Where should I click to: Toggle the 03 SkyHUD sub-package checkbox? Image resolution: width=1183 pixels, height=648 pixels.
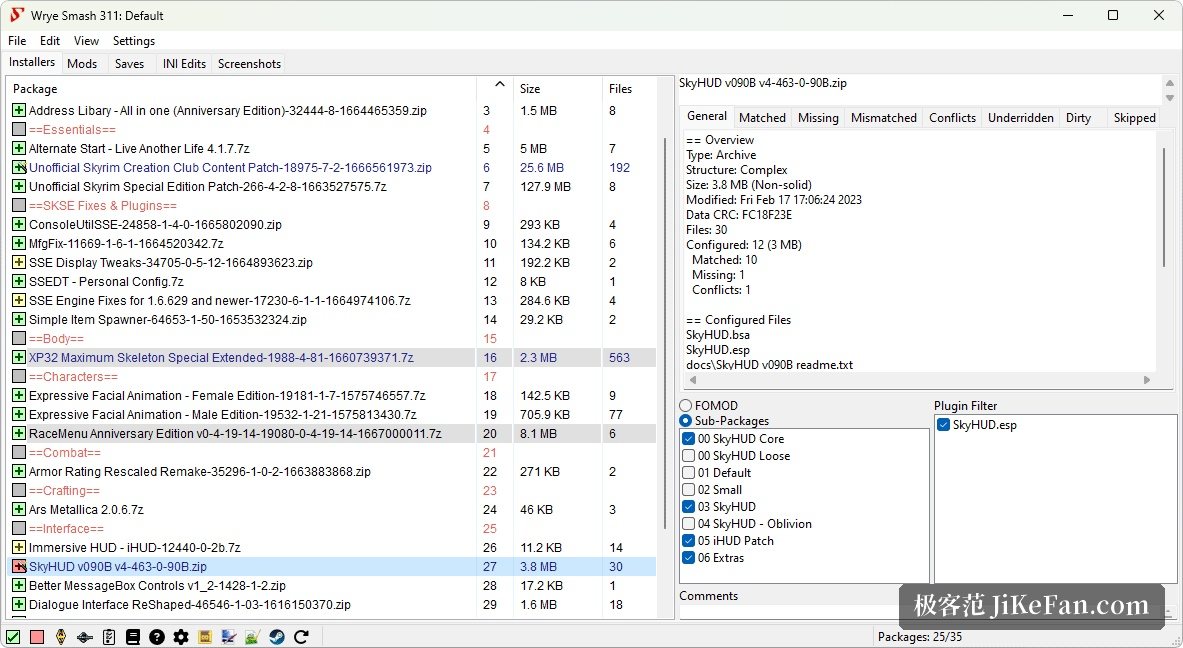pos(688,507)
